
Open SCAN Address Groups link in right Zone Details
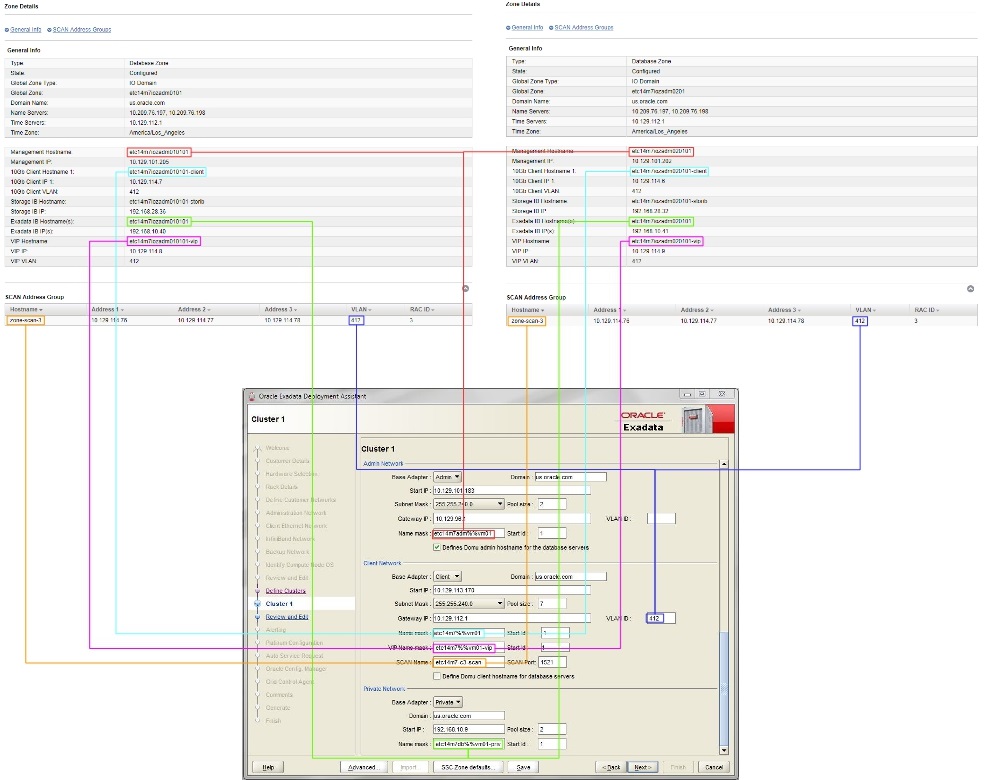584,28
